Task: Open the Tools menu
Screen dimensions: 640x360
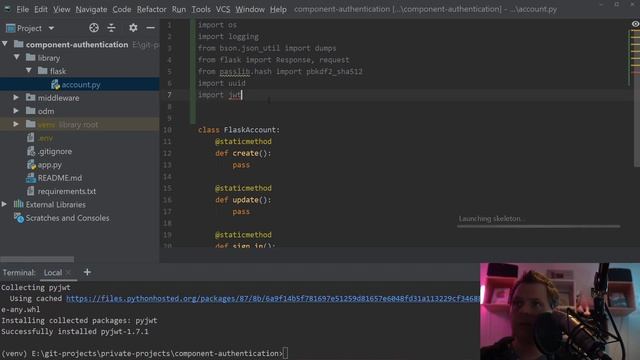Action: 201,9
